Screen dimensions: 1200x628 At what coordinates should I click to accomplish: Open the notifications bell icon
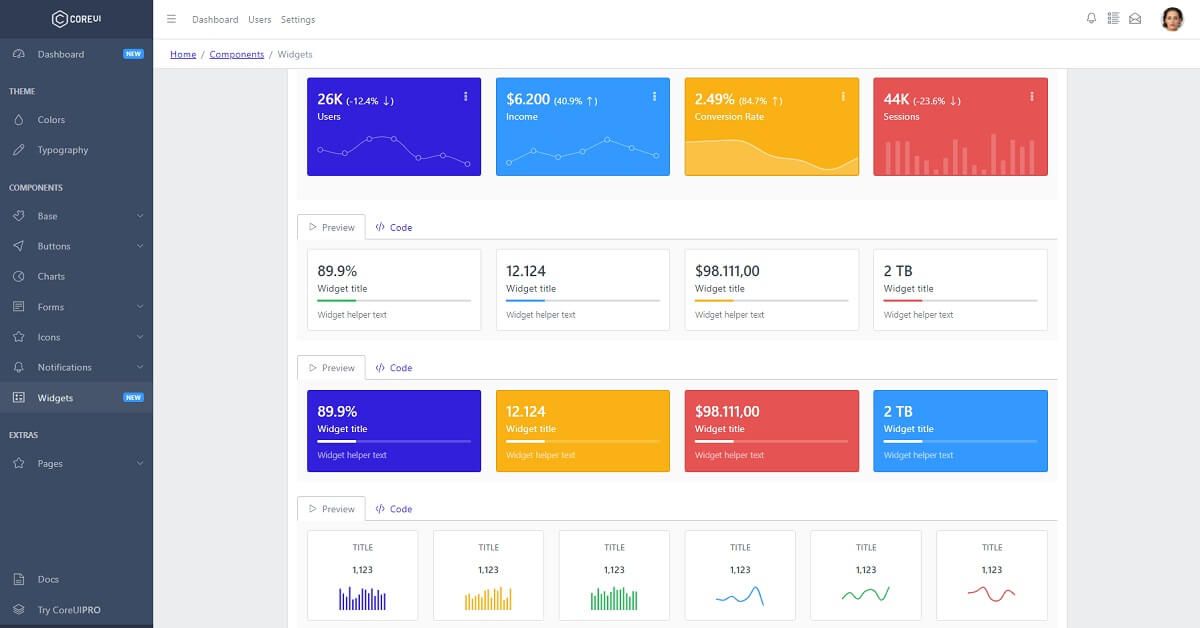pos(1091,18)
